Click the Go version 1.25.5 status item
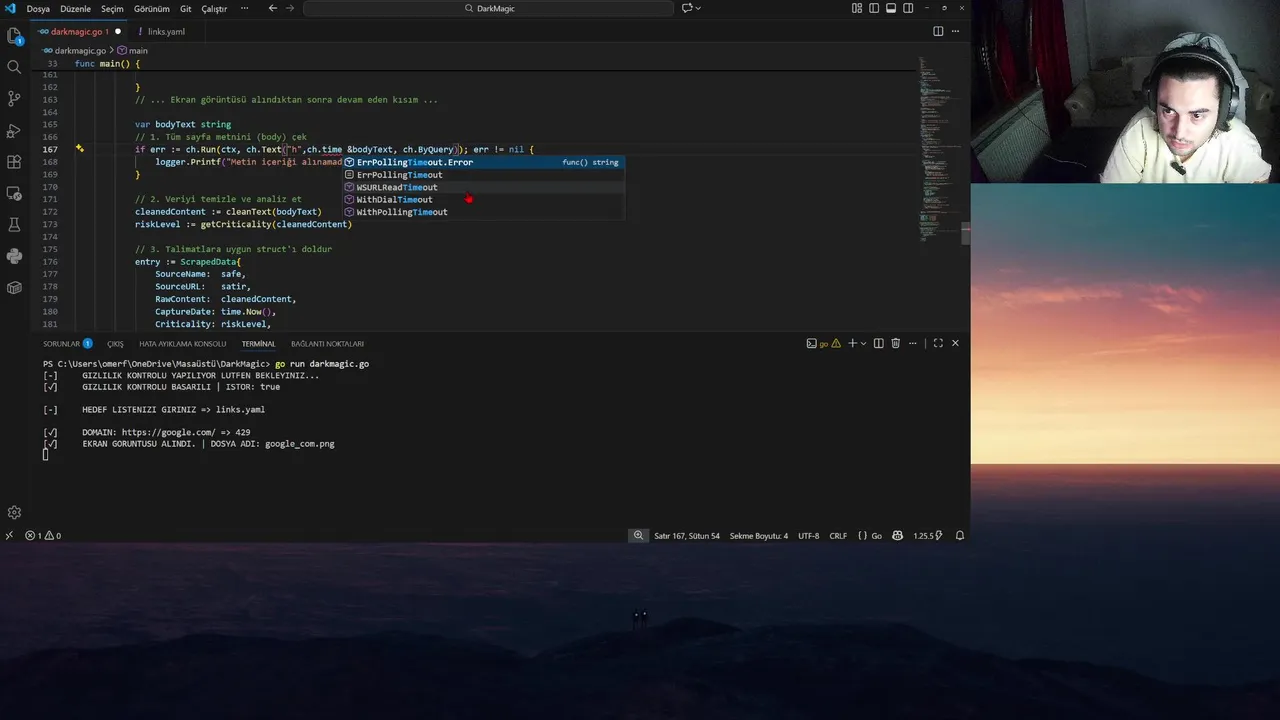The image size is (1280, 720). click(926, 536)
